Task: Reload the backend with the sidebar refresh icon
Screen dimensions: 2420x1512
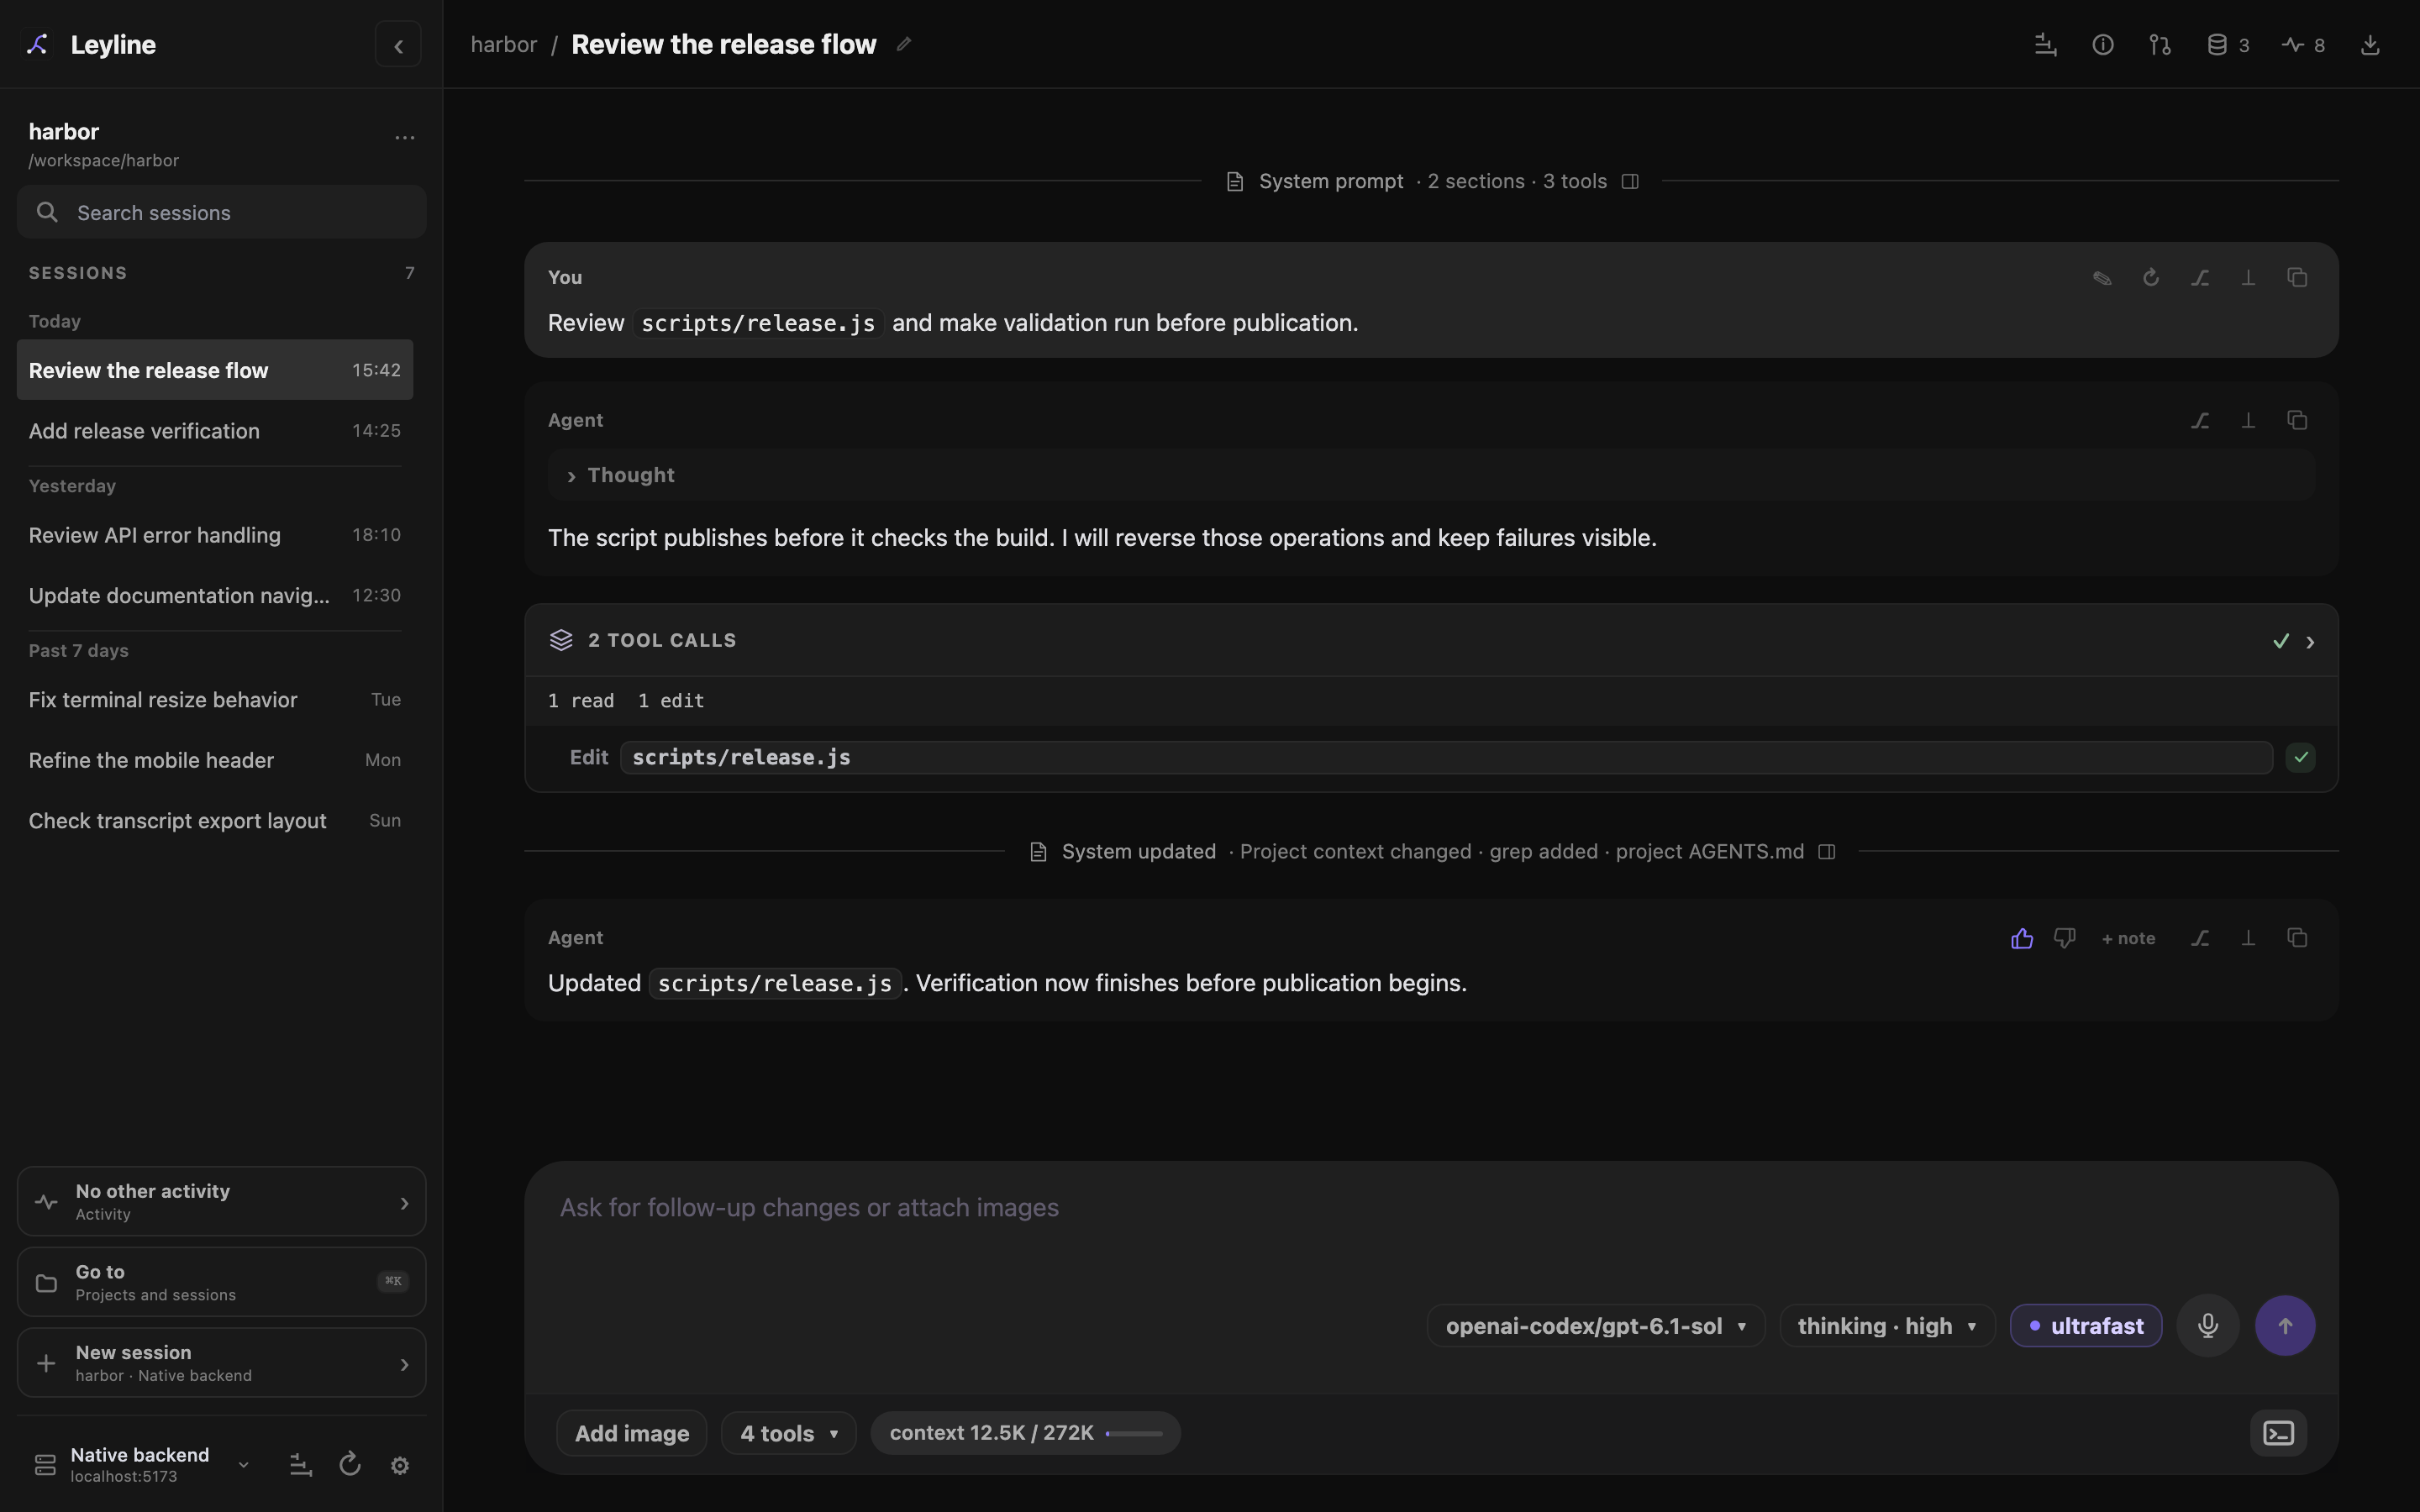Action: click(x=350, y=1465)
